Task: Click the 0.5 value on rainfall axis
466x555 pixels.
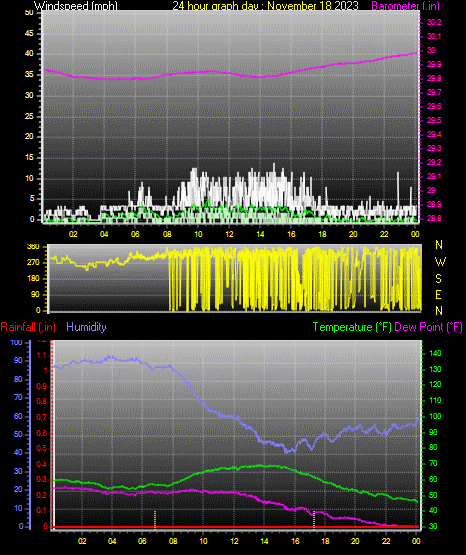Action: (x=42, y=448)
